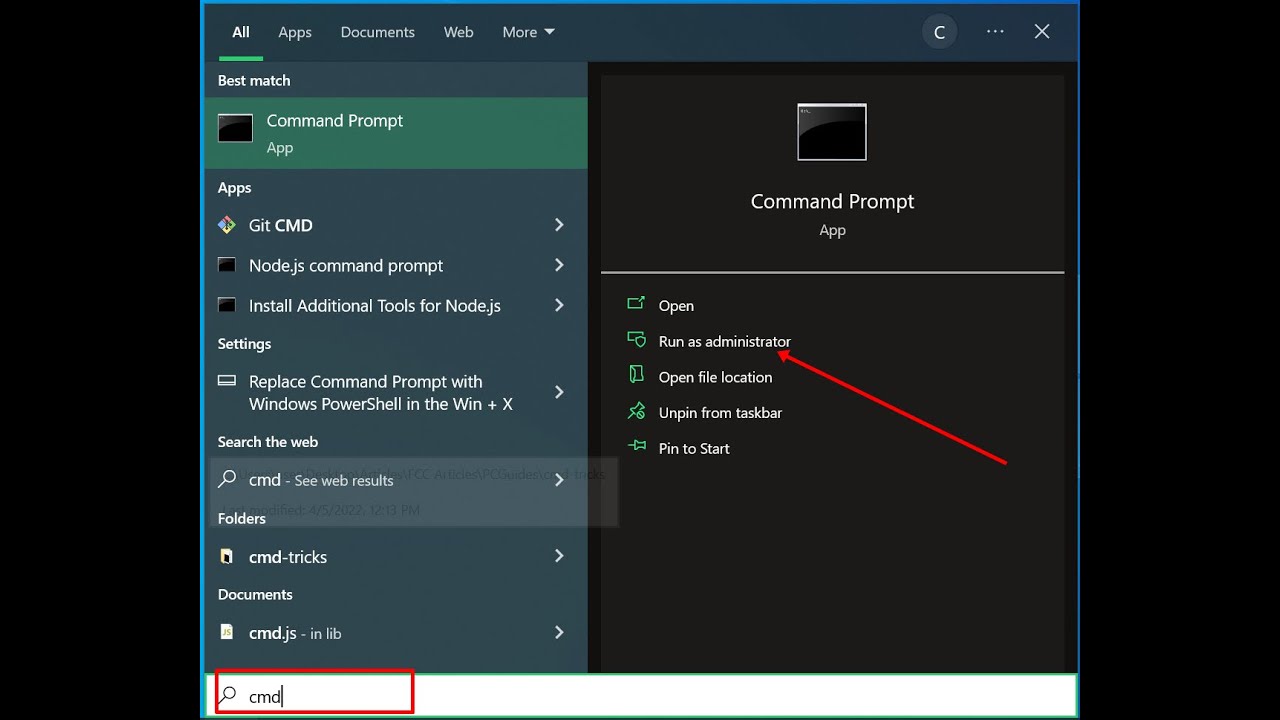Click the Replace Command Prompt setting icon

coord(227,381)
